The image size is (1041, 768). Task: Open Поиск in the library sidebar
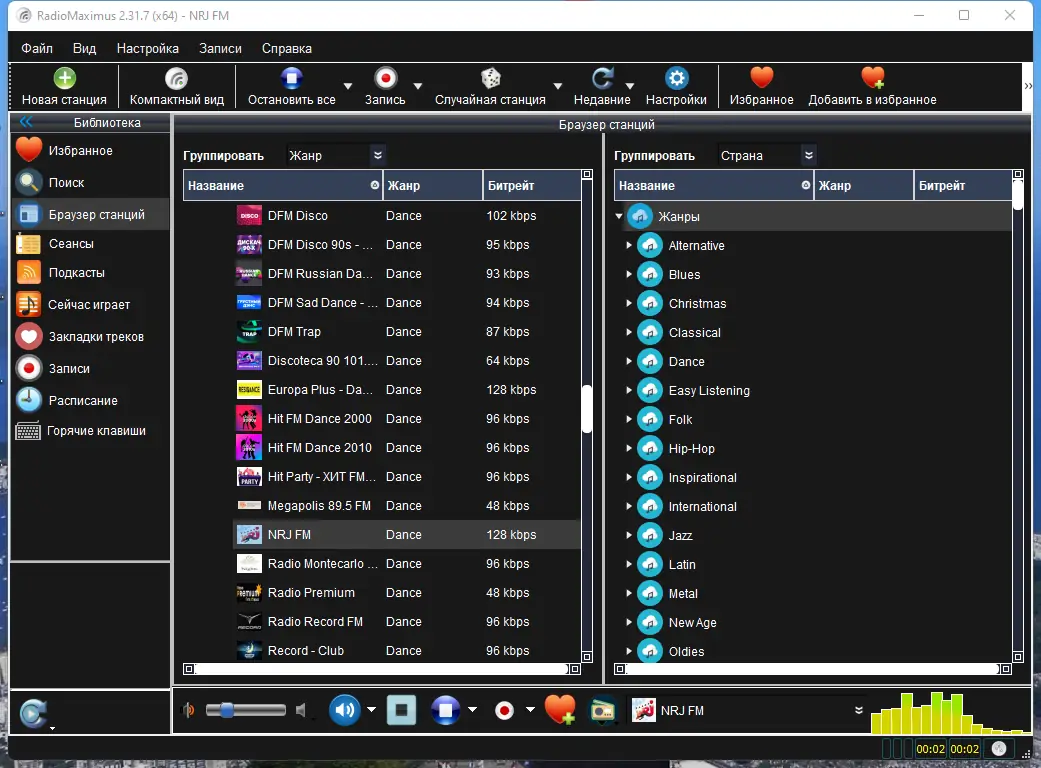[x=90, y=183]
